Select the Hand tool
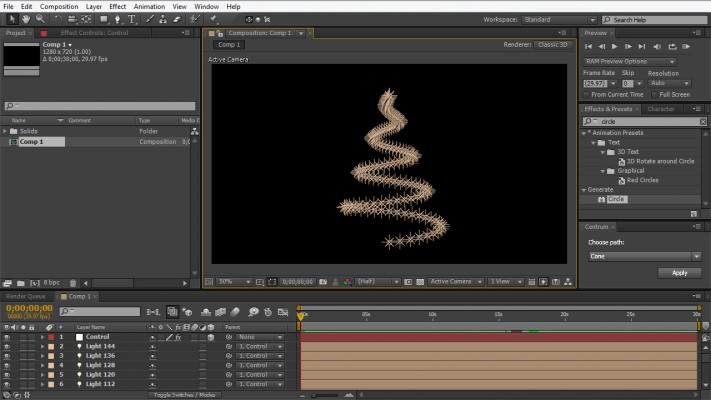Image resolution: width=711 pixels, height=400 pixels. click(x=25, y=19)
